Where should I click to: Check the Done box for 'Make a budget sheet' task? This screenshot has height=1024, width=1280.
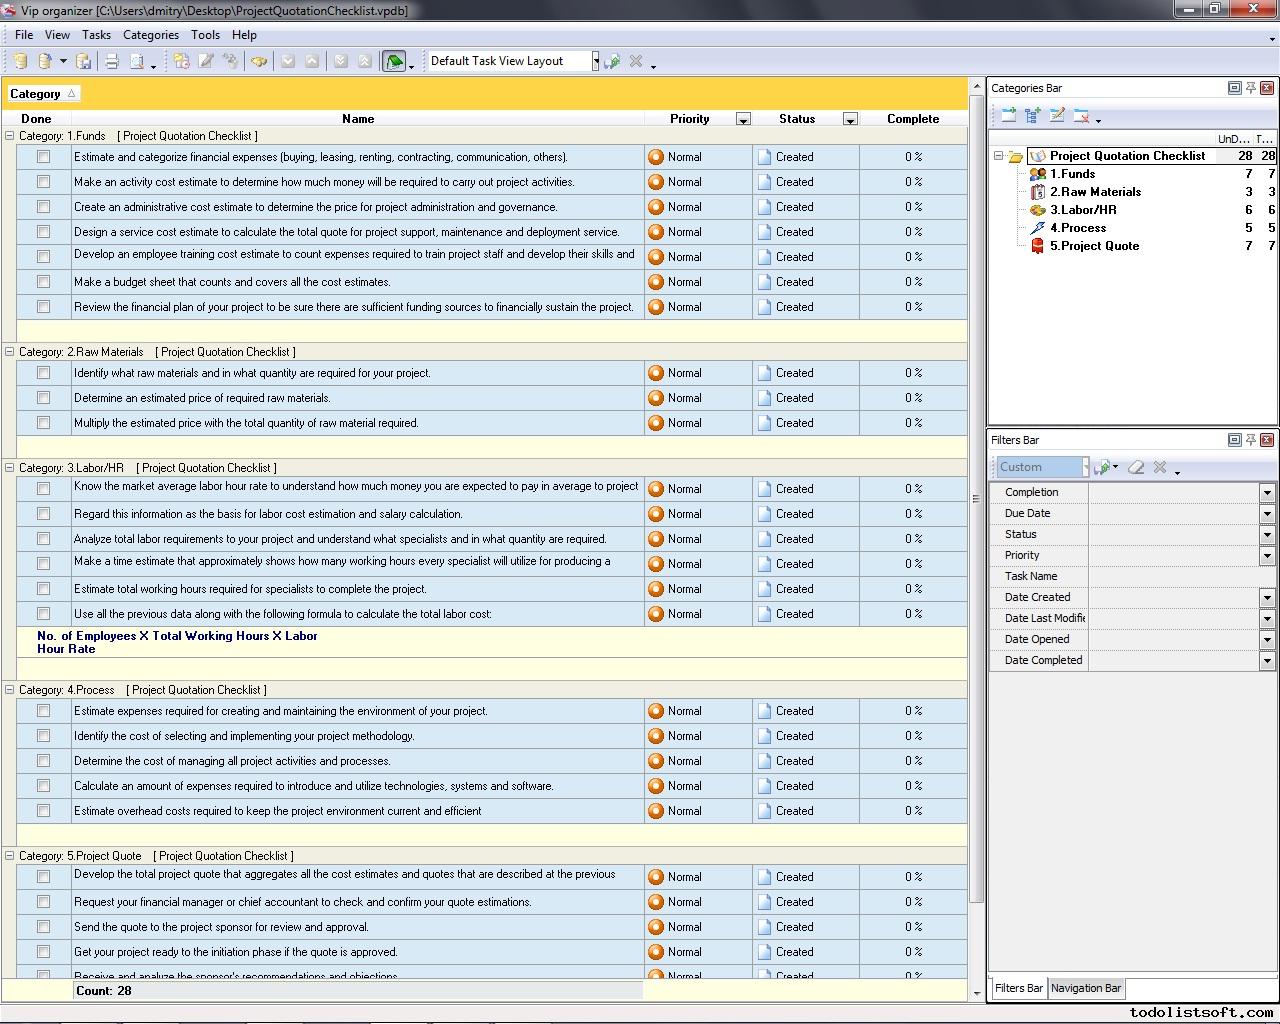(43, 282)
